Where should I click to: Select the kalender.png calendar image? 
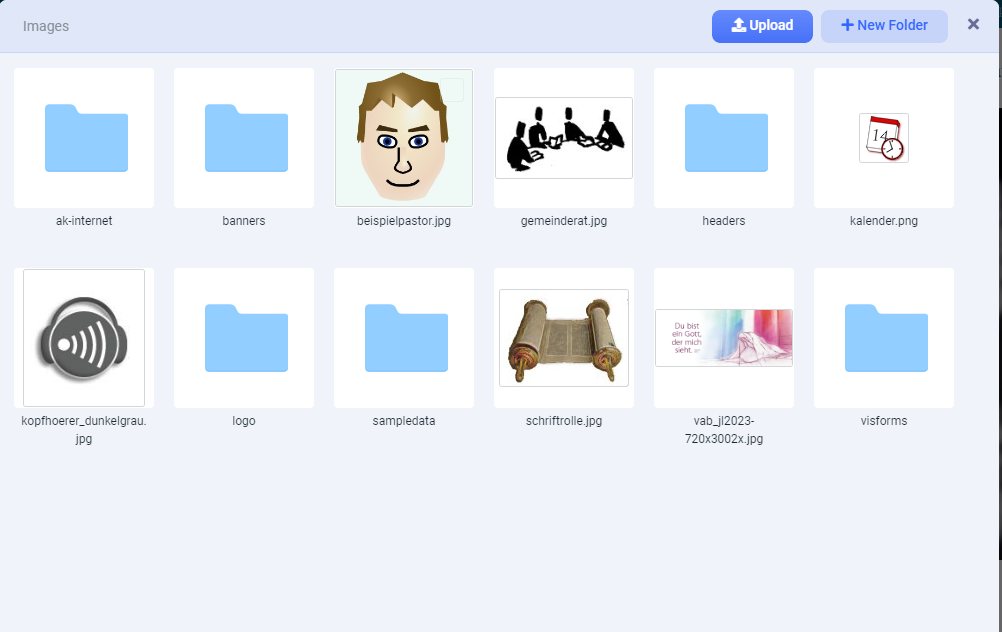coord(884,138)
